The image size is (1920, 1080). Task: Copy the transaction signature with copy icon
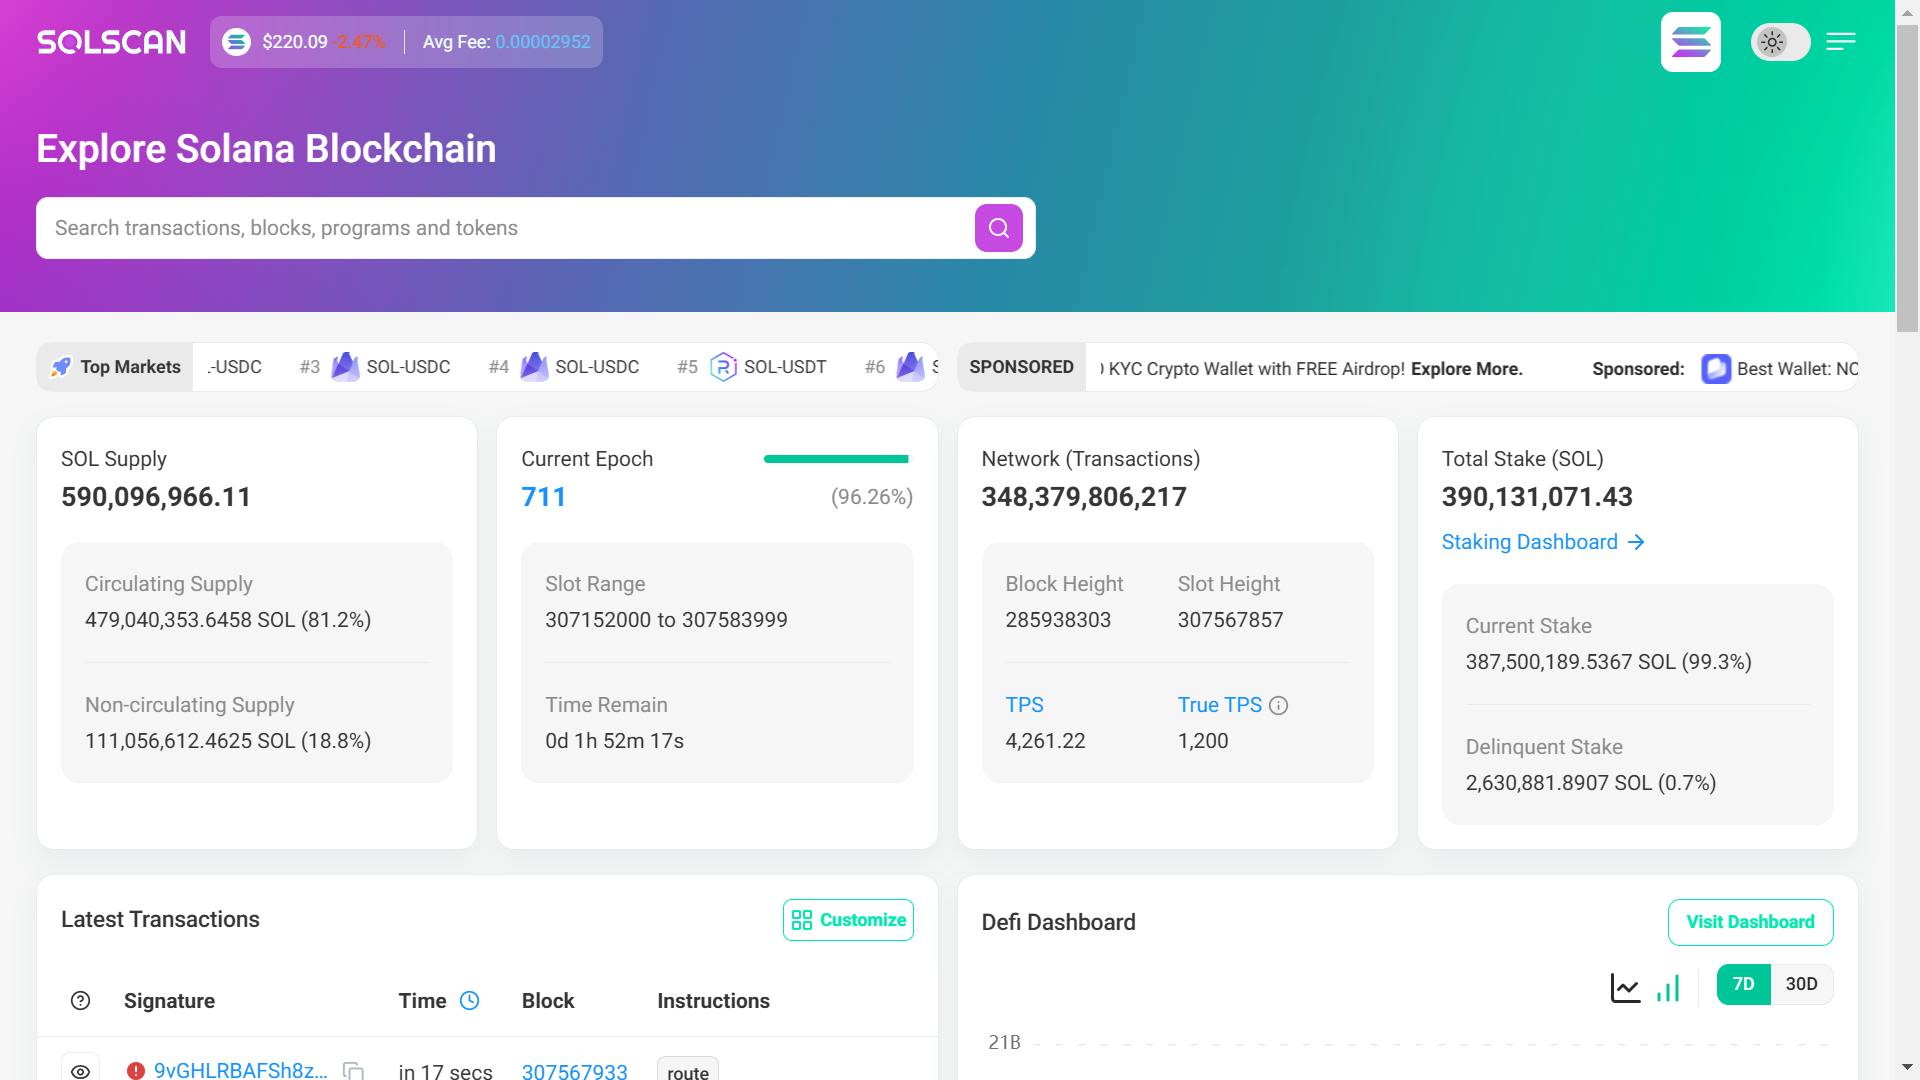point(353,1070)
